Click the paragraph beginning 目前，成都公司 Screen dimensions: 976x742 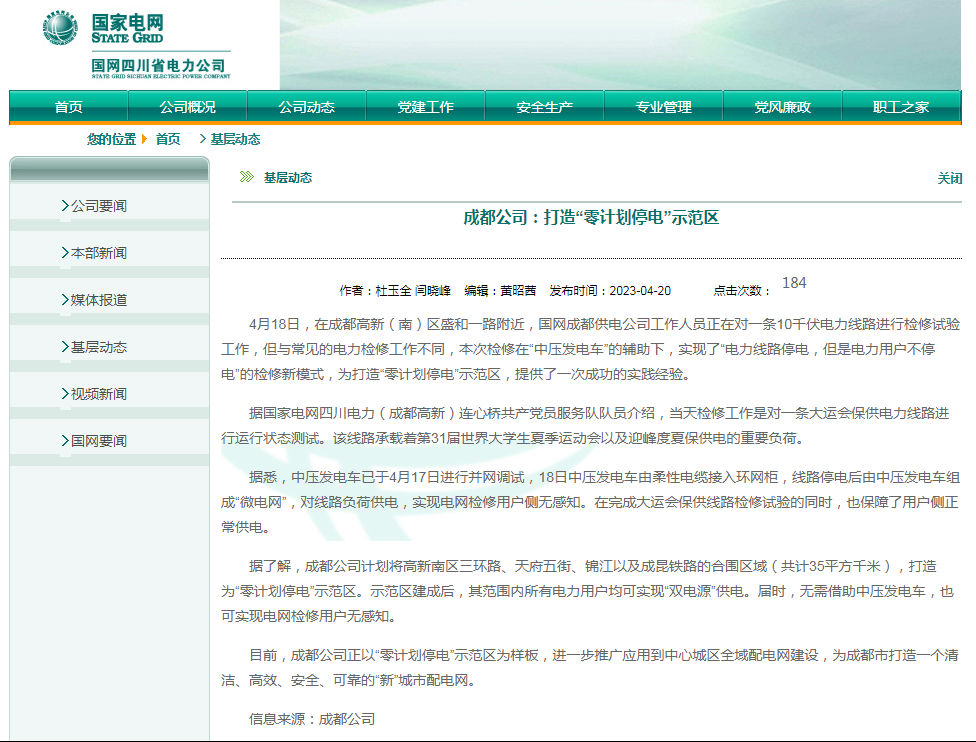[591, 667]
